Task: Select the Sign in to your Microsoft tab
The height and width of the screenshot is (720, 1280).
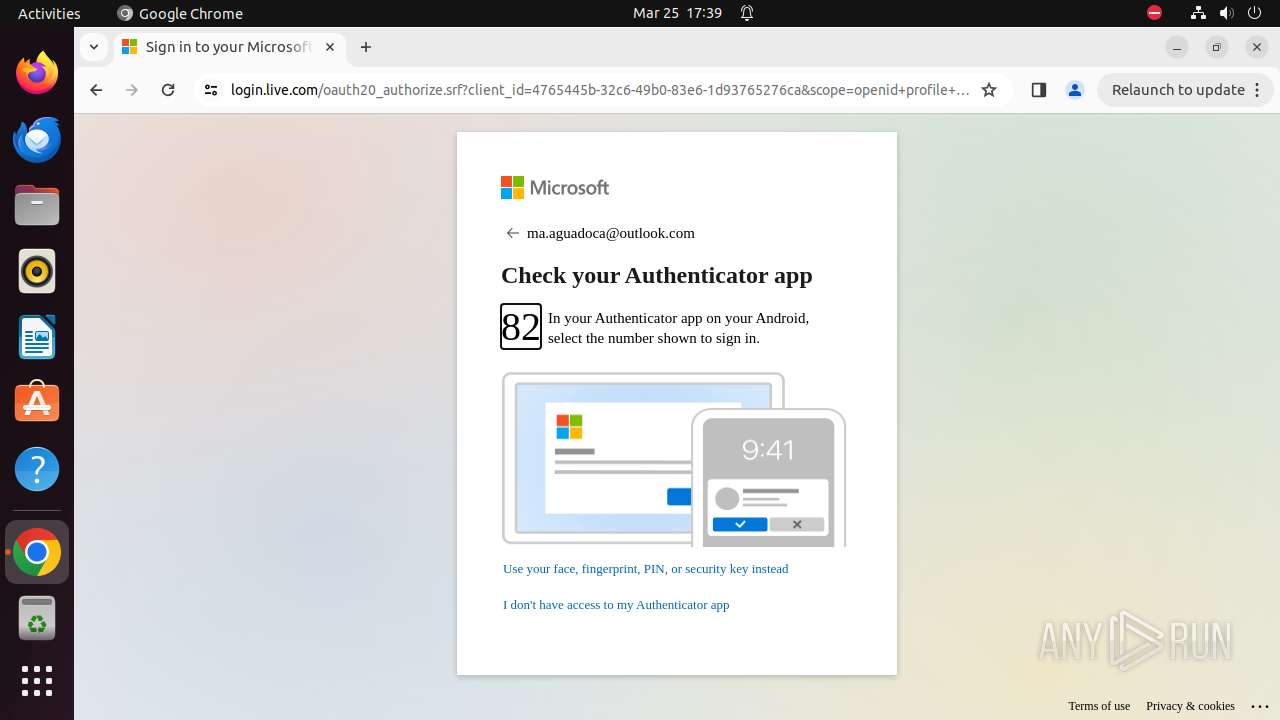Action: 230,47
